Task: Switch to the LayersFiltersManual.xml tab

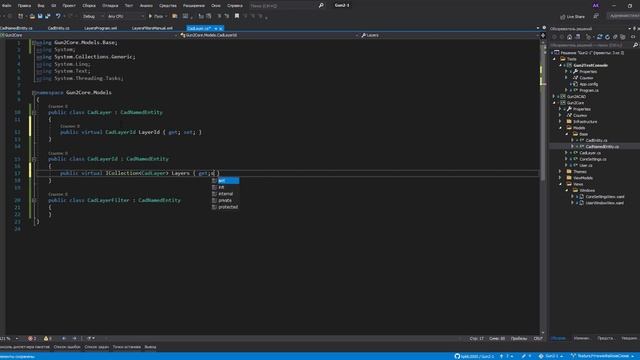Action: [152, 28]
